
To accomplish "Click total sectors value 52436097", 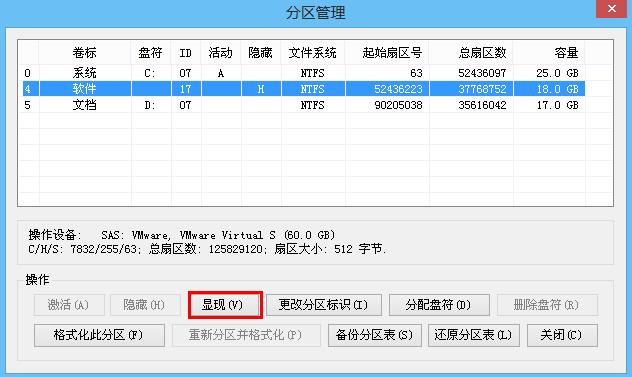I will pos(482,73).
